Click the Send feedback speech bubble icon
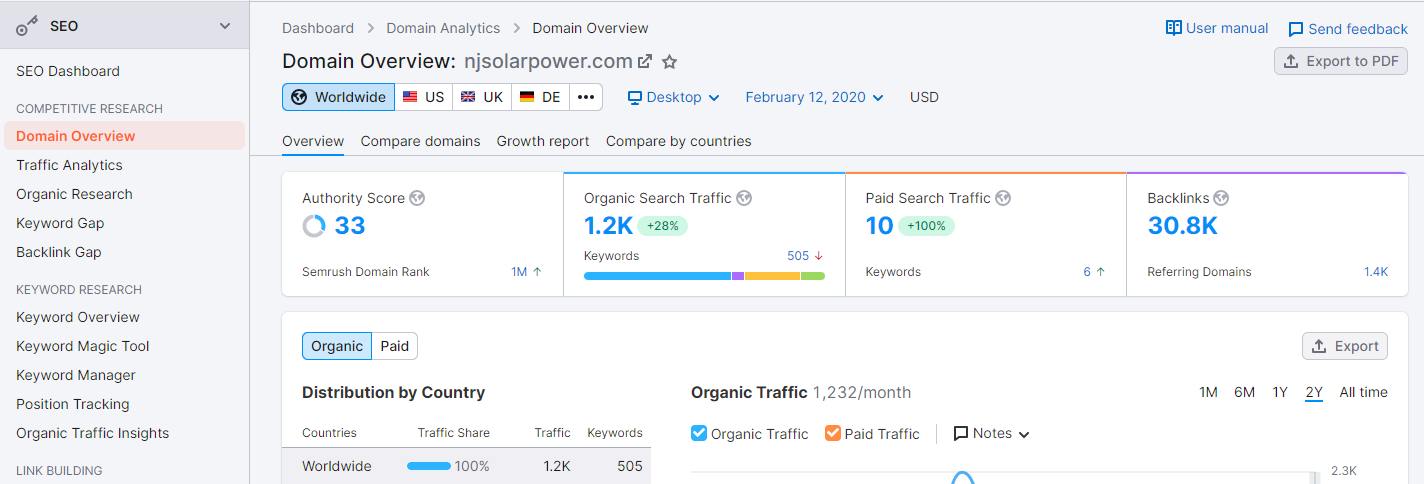 pos(1296,29)
